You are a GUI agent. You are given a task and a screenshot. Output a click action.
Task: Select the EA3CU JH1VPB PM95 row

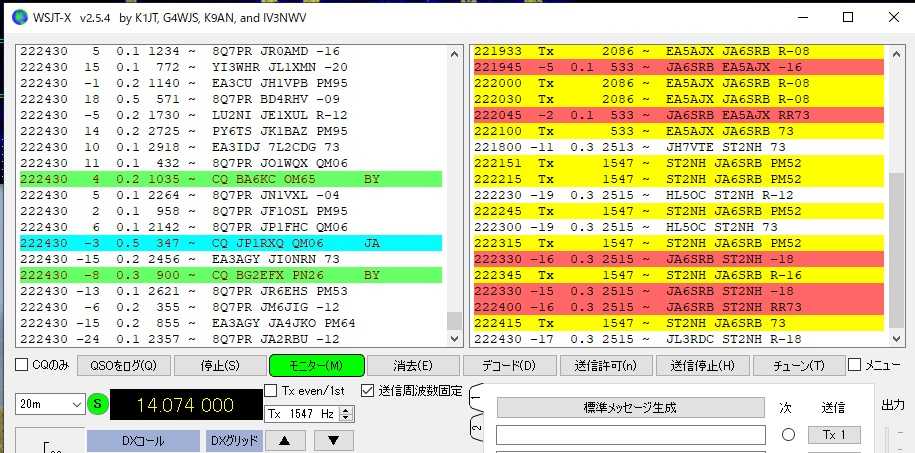[x=231, y=83]
